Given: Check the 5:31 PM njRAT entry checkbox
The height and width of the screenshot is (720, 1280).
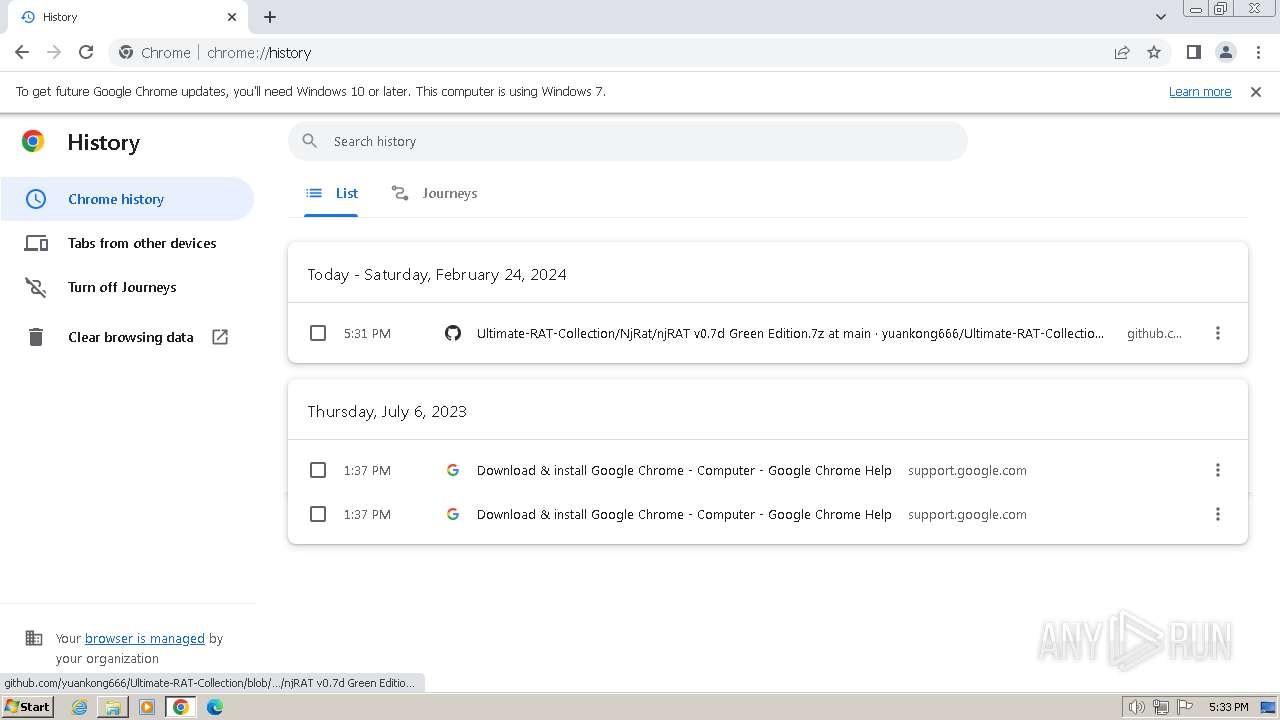Looking at the screenshot, I should pos(318,333).
